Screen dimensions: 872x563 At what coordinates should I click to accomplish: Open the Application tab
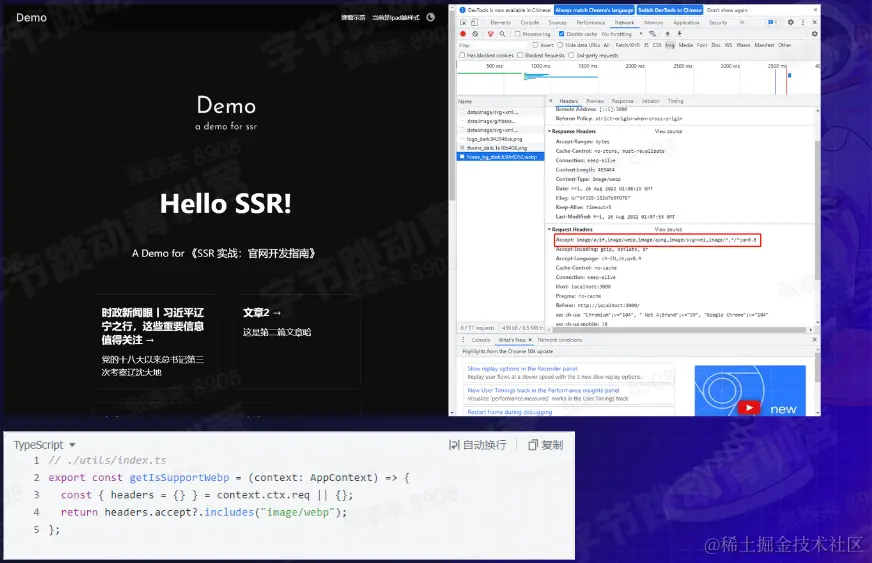pos(686,23)
